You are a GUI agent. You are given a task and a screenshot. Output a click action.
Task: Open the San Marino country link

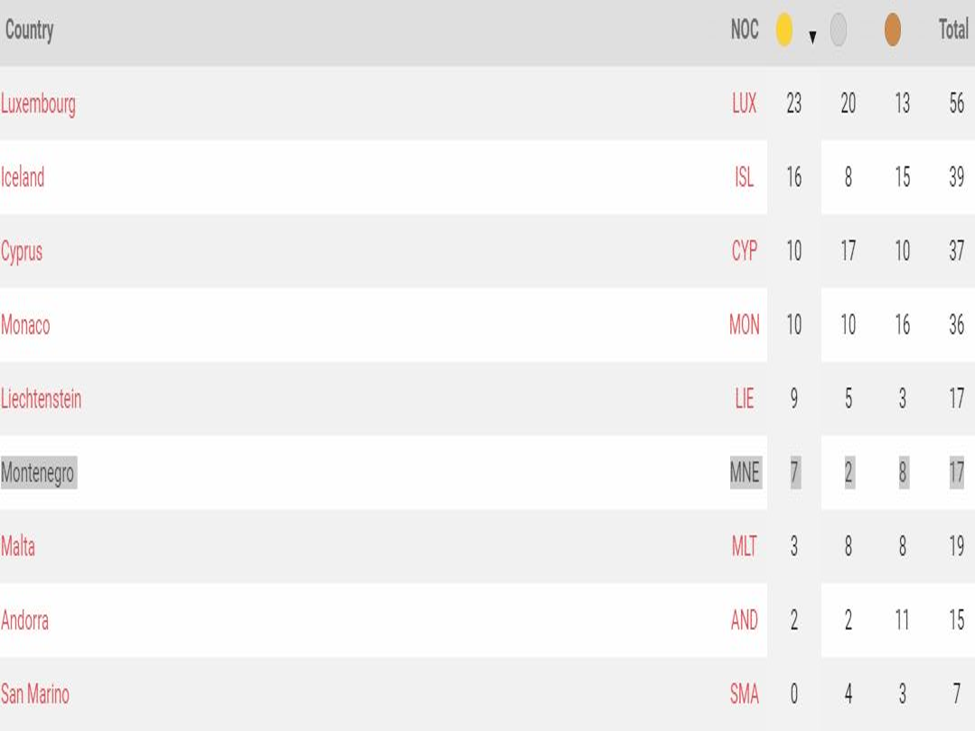pyautogui.click(x=35, y=695)
